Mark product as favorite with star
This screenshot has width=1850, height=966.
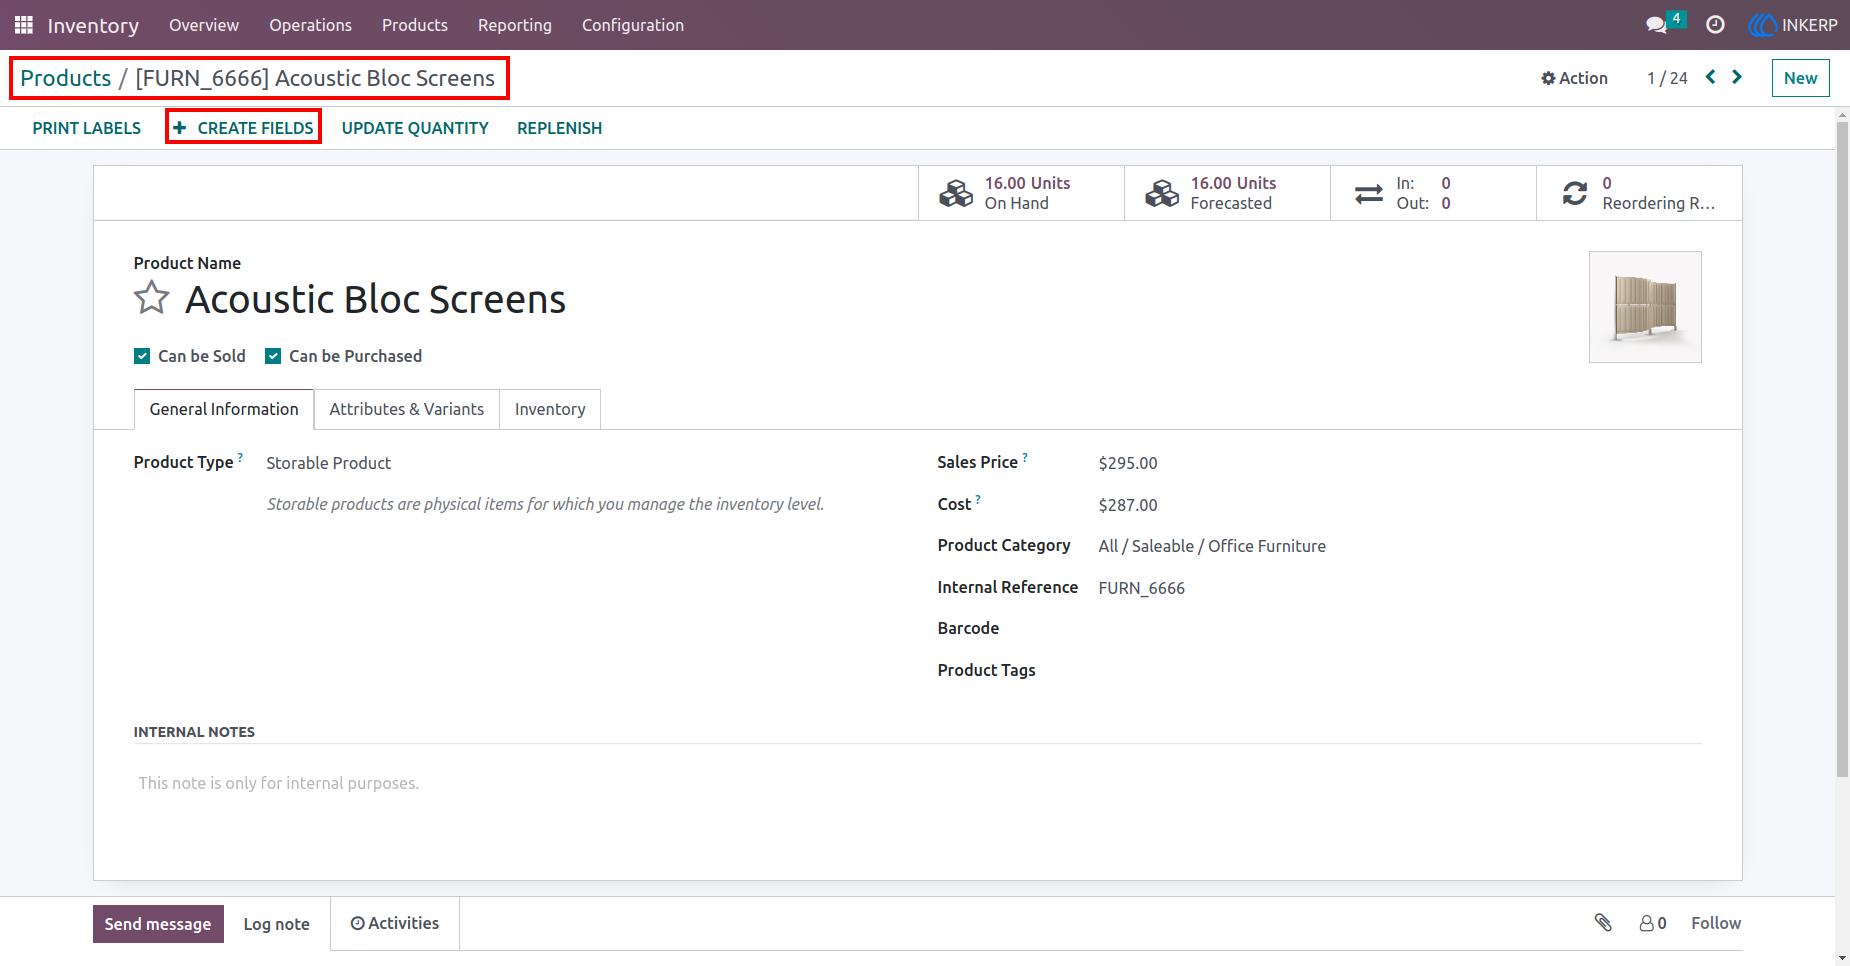click(x=152, y=298)
